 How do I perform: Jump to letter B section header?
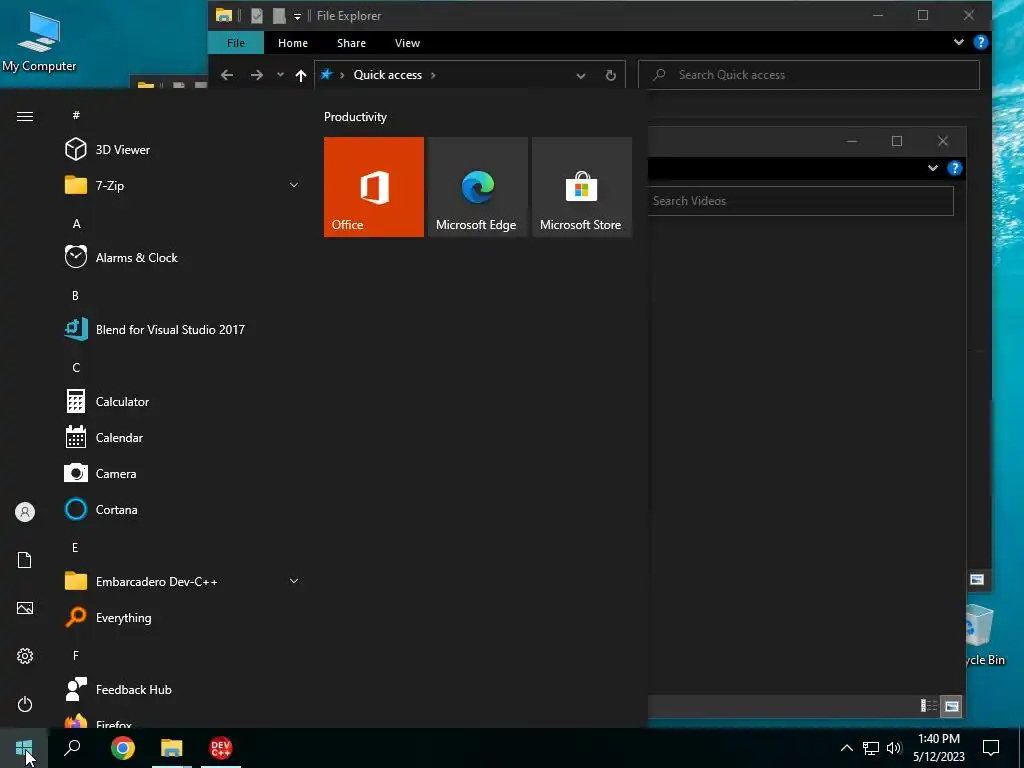[x=75, y=296]
